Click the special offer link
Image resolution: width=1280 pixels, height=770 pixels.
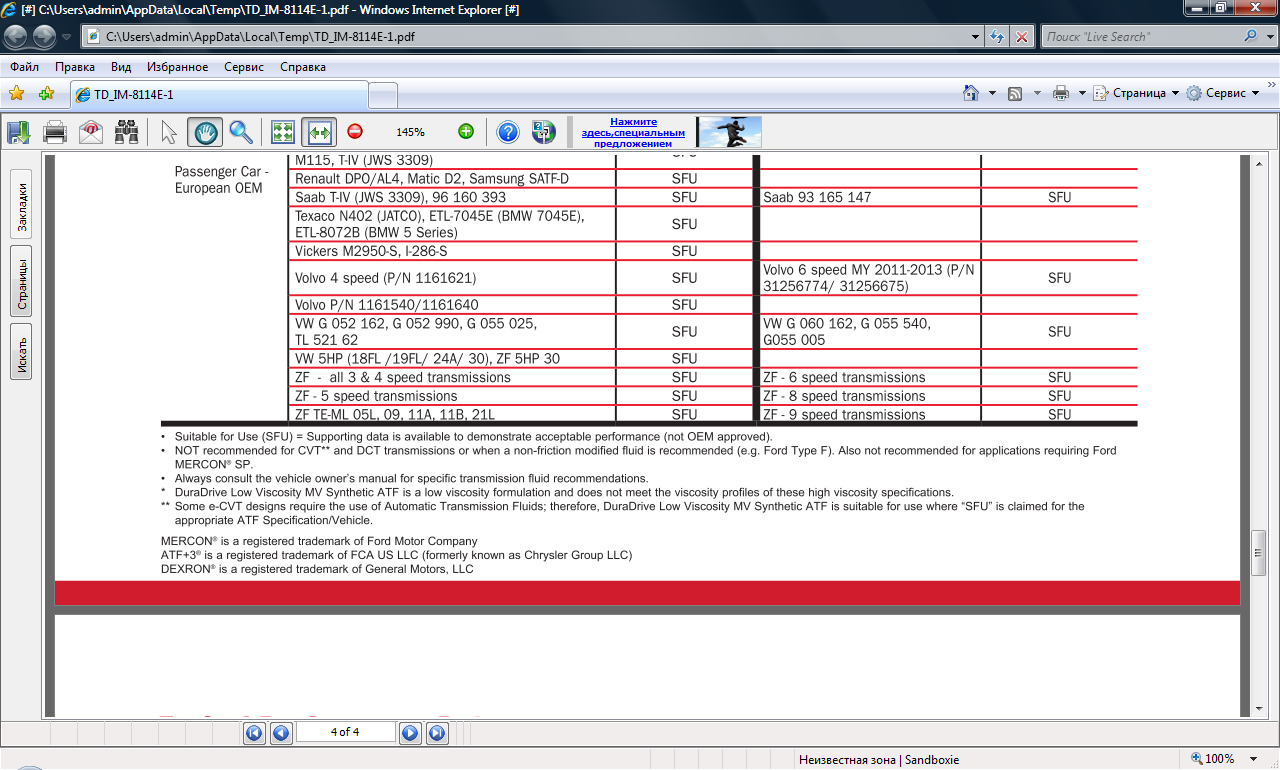click(x=633, y=132)
